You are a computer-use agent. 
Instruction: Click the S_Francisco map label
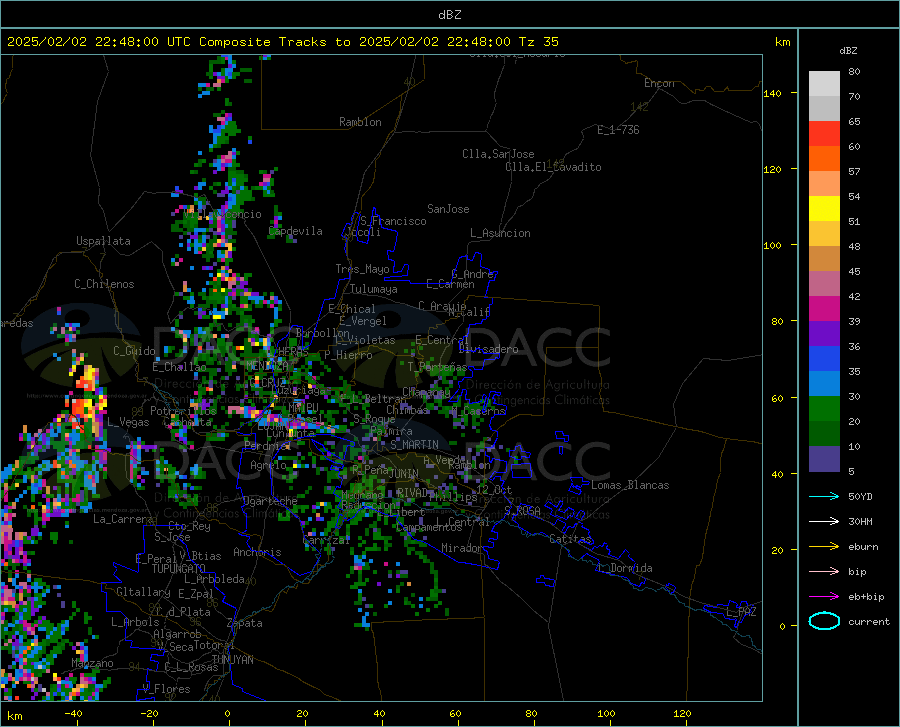click(x=393, y=221)
